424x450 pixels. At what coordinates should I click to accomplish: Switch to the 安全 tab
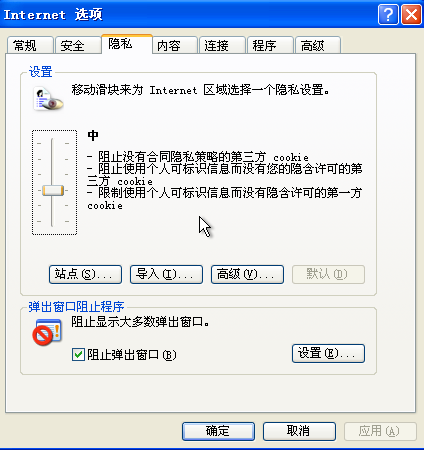[x=78, y=45]
